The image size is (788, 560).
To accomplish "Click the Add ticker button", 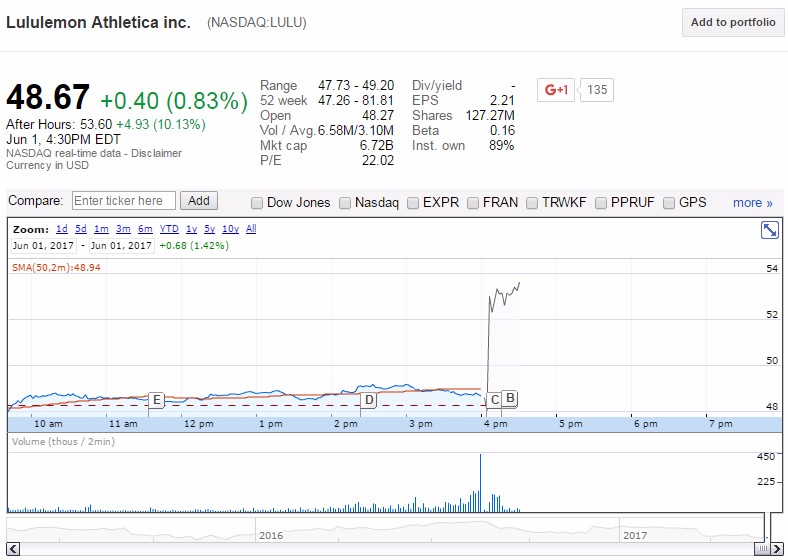I will click(199, 201).
